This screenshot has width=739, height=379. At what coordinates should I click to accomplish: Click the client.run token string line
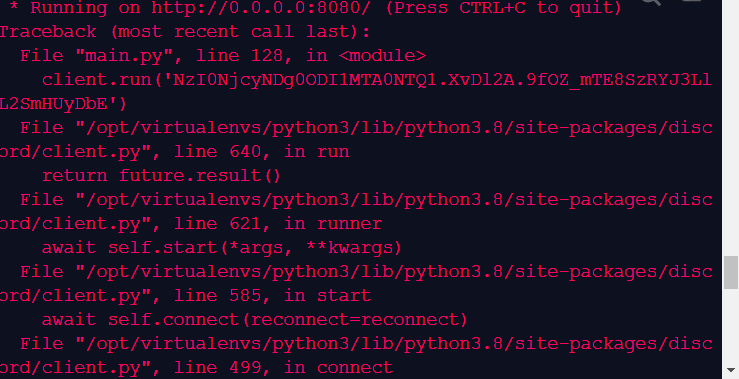click(377, 80)
